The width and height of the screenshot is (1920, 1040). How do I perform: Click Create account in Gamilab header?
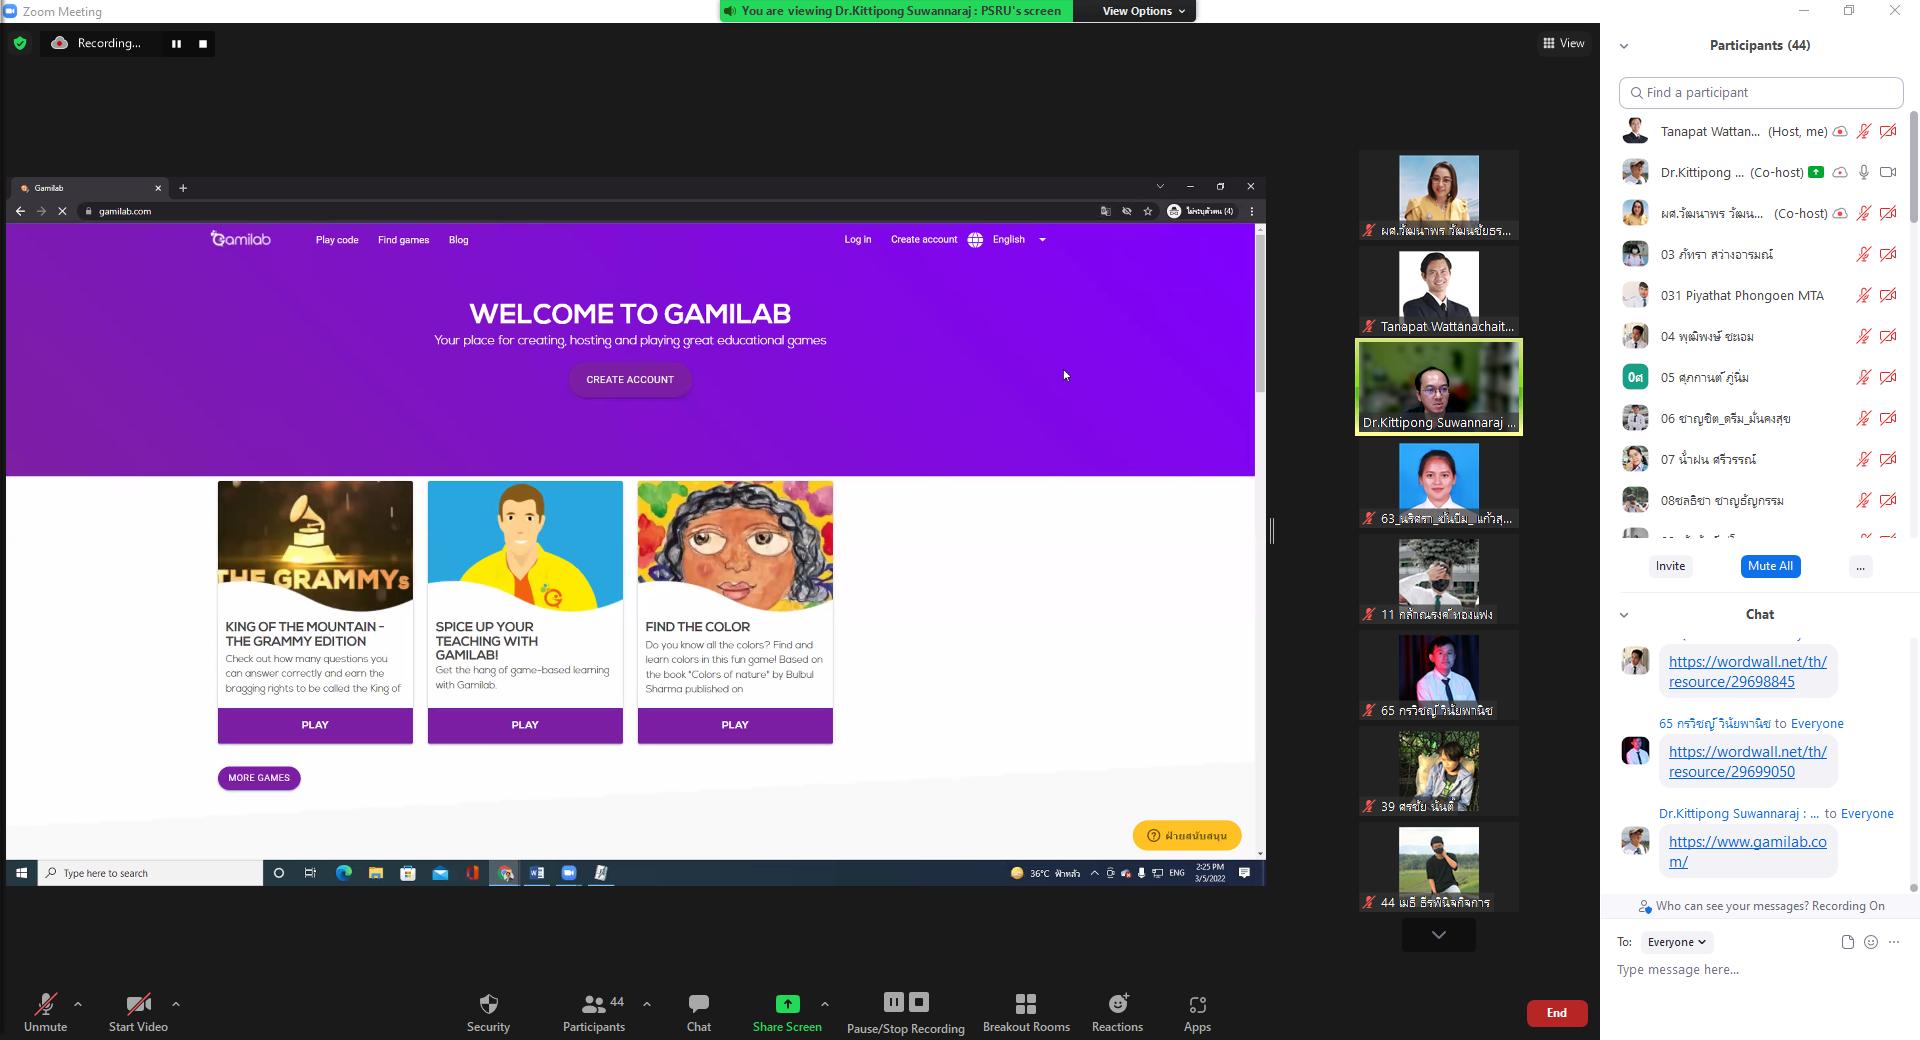(x=924, y=240)
